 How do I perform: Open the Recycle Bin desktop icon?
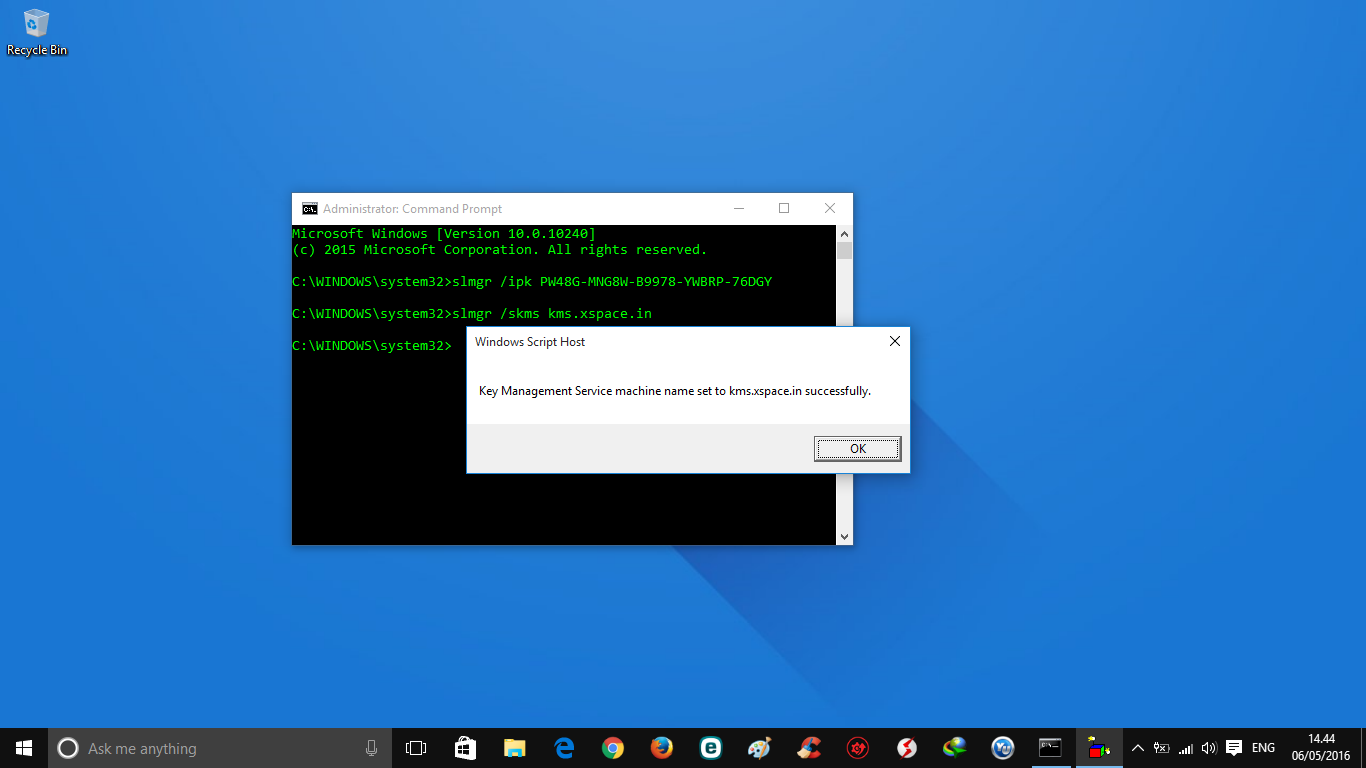37,33
